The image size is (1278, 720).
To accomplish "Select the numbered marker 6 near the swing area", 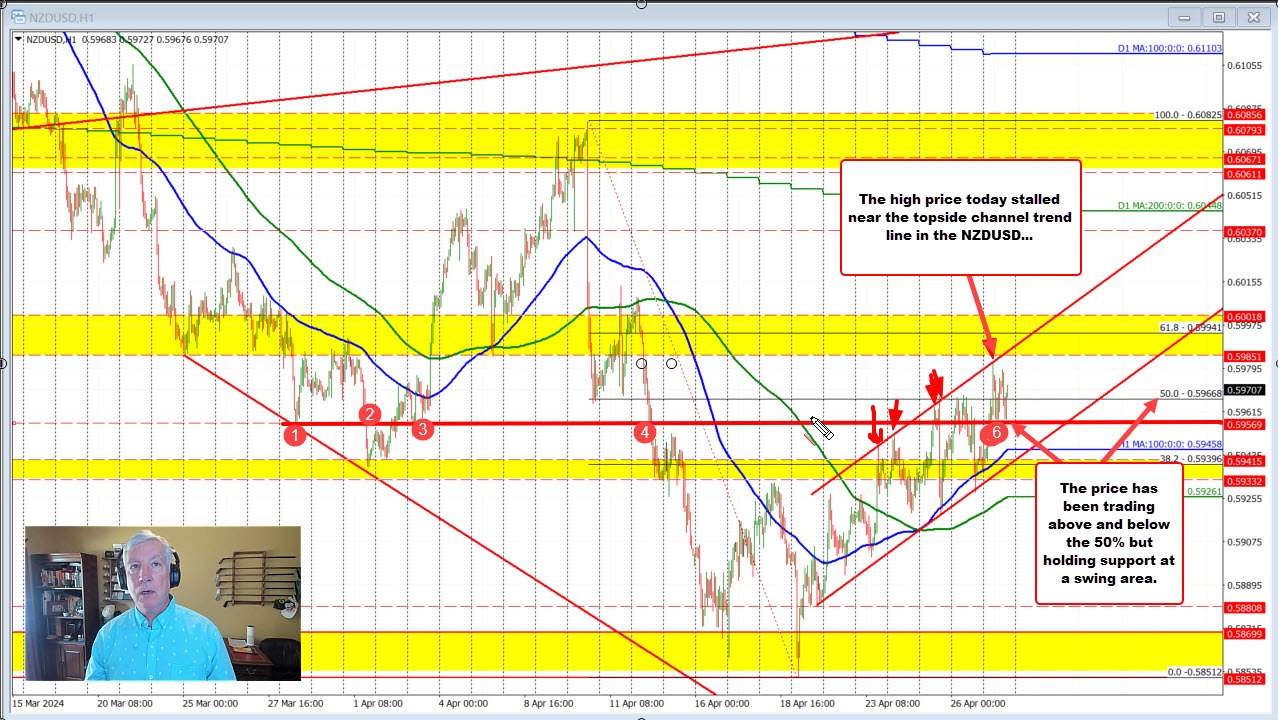I will tap(994, 433).
